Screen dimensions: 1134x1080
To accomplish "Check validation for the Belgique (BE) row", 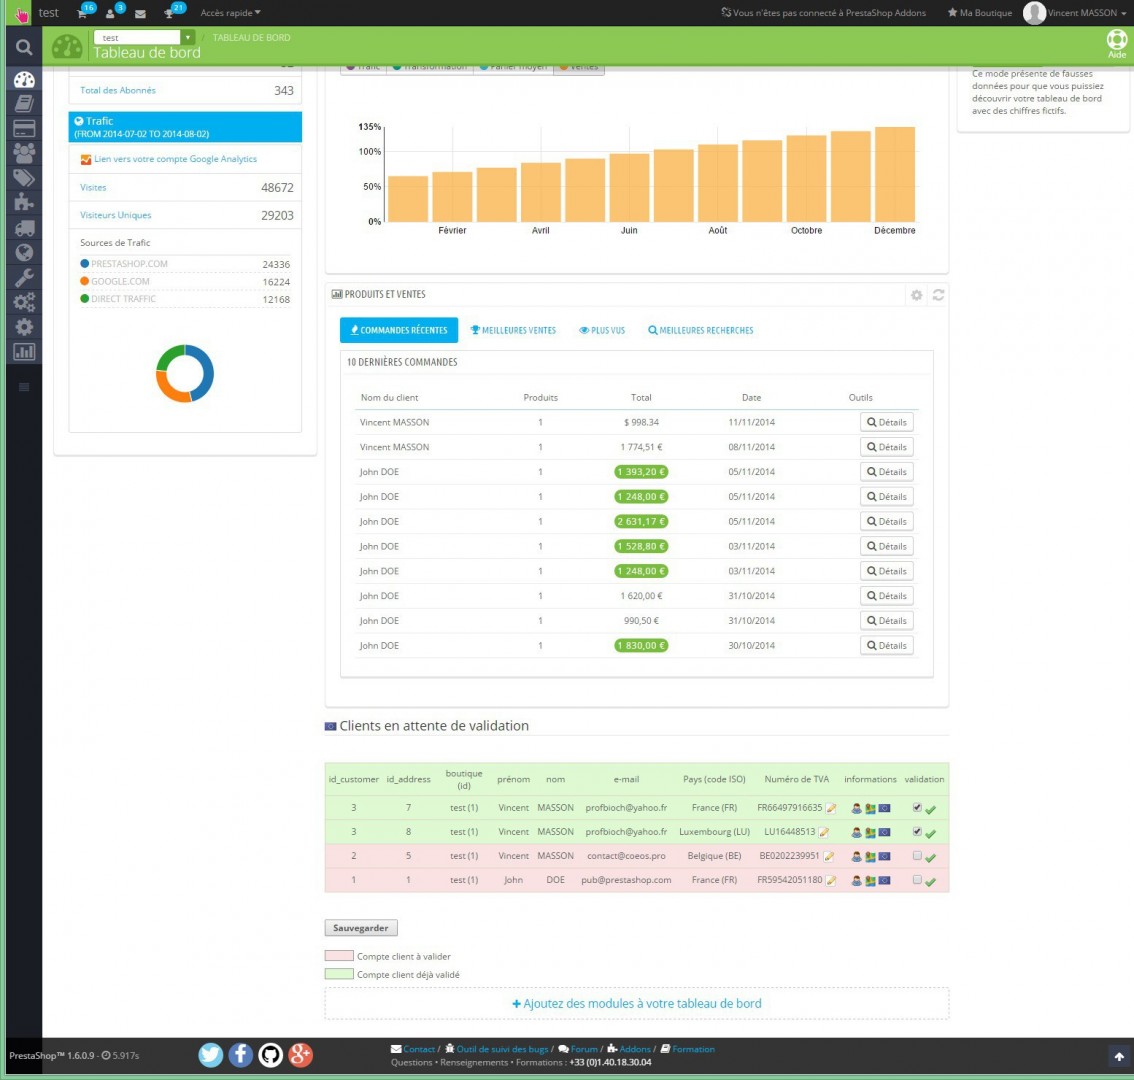I will [917, 856].
